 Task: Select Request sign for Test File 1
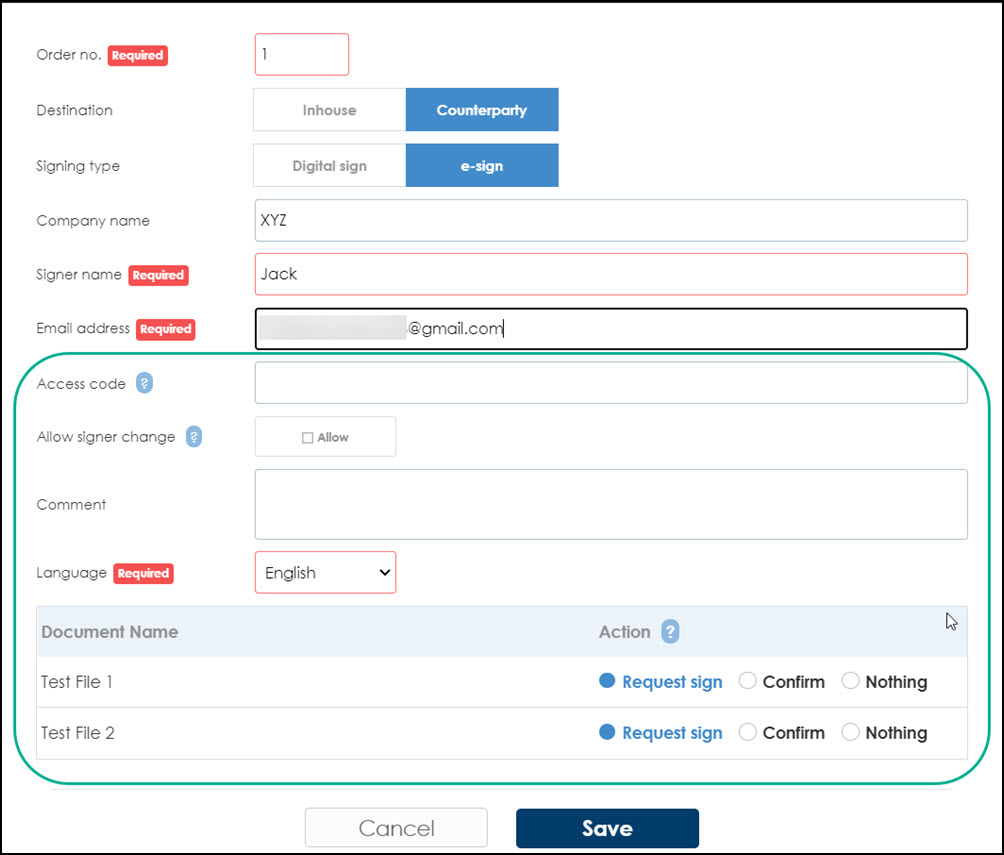(x=607, y=681)
